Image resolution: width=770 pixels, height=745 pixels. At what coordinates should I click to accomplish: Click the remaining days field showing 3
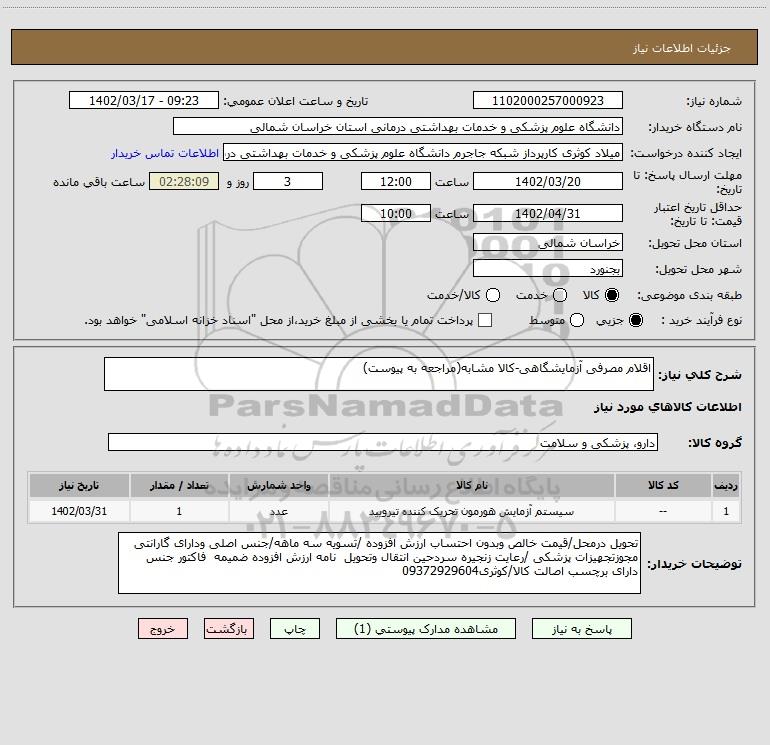[x=288, y=182]
